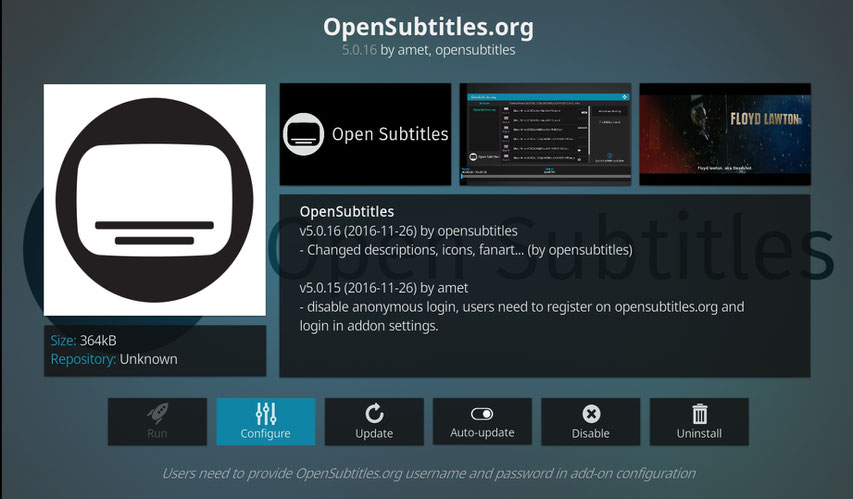
Task: Click the Run rocket button
Action: (157, 422)
